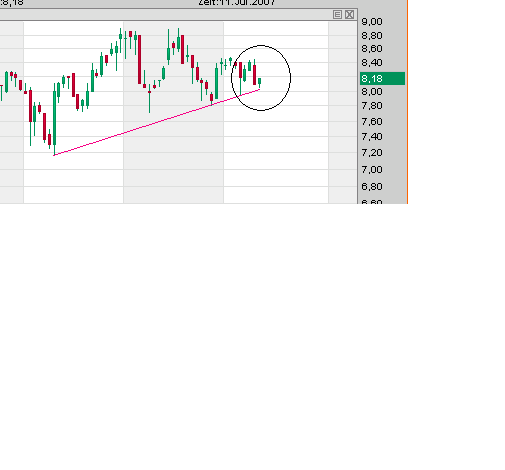Click the 7,20 price axis label

pyautogui.click(x=372, y=153)
